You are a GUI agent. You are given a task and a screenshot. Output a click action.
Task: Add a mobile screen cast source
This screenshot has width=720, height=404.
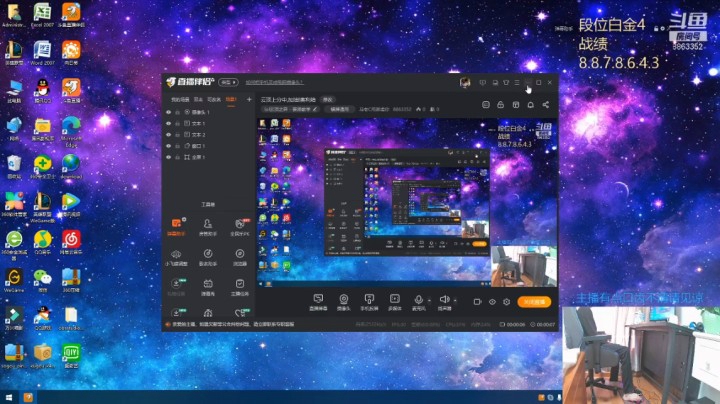click(369, 302)
